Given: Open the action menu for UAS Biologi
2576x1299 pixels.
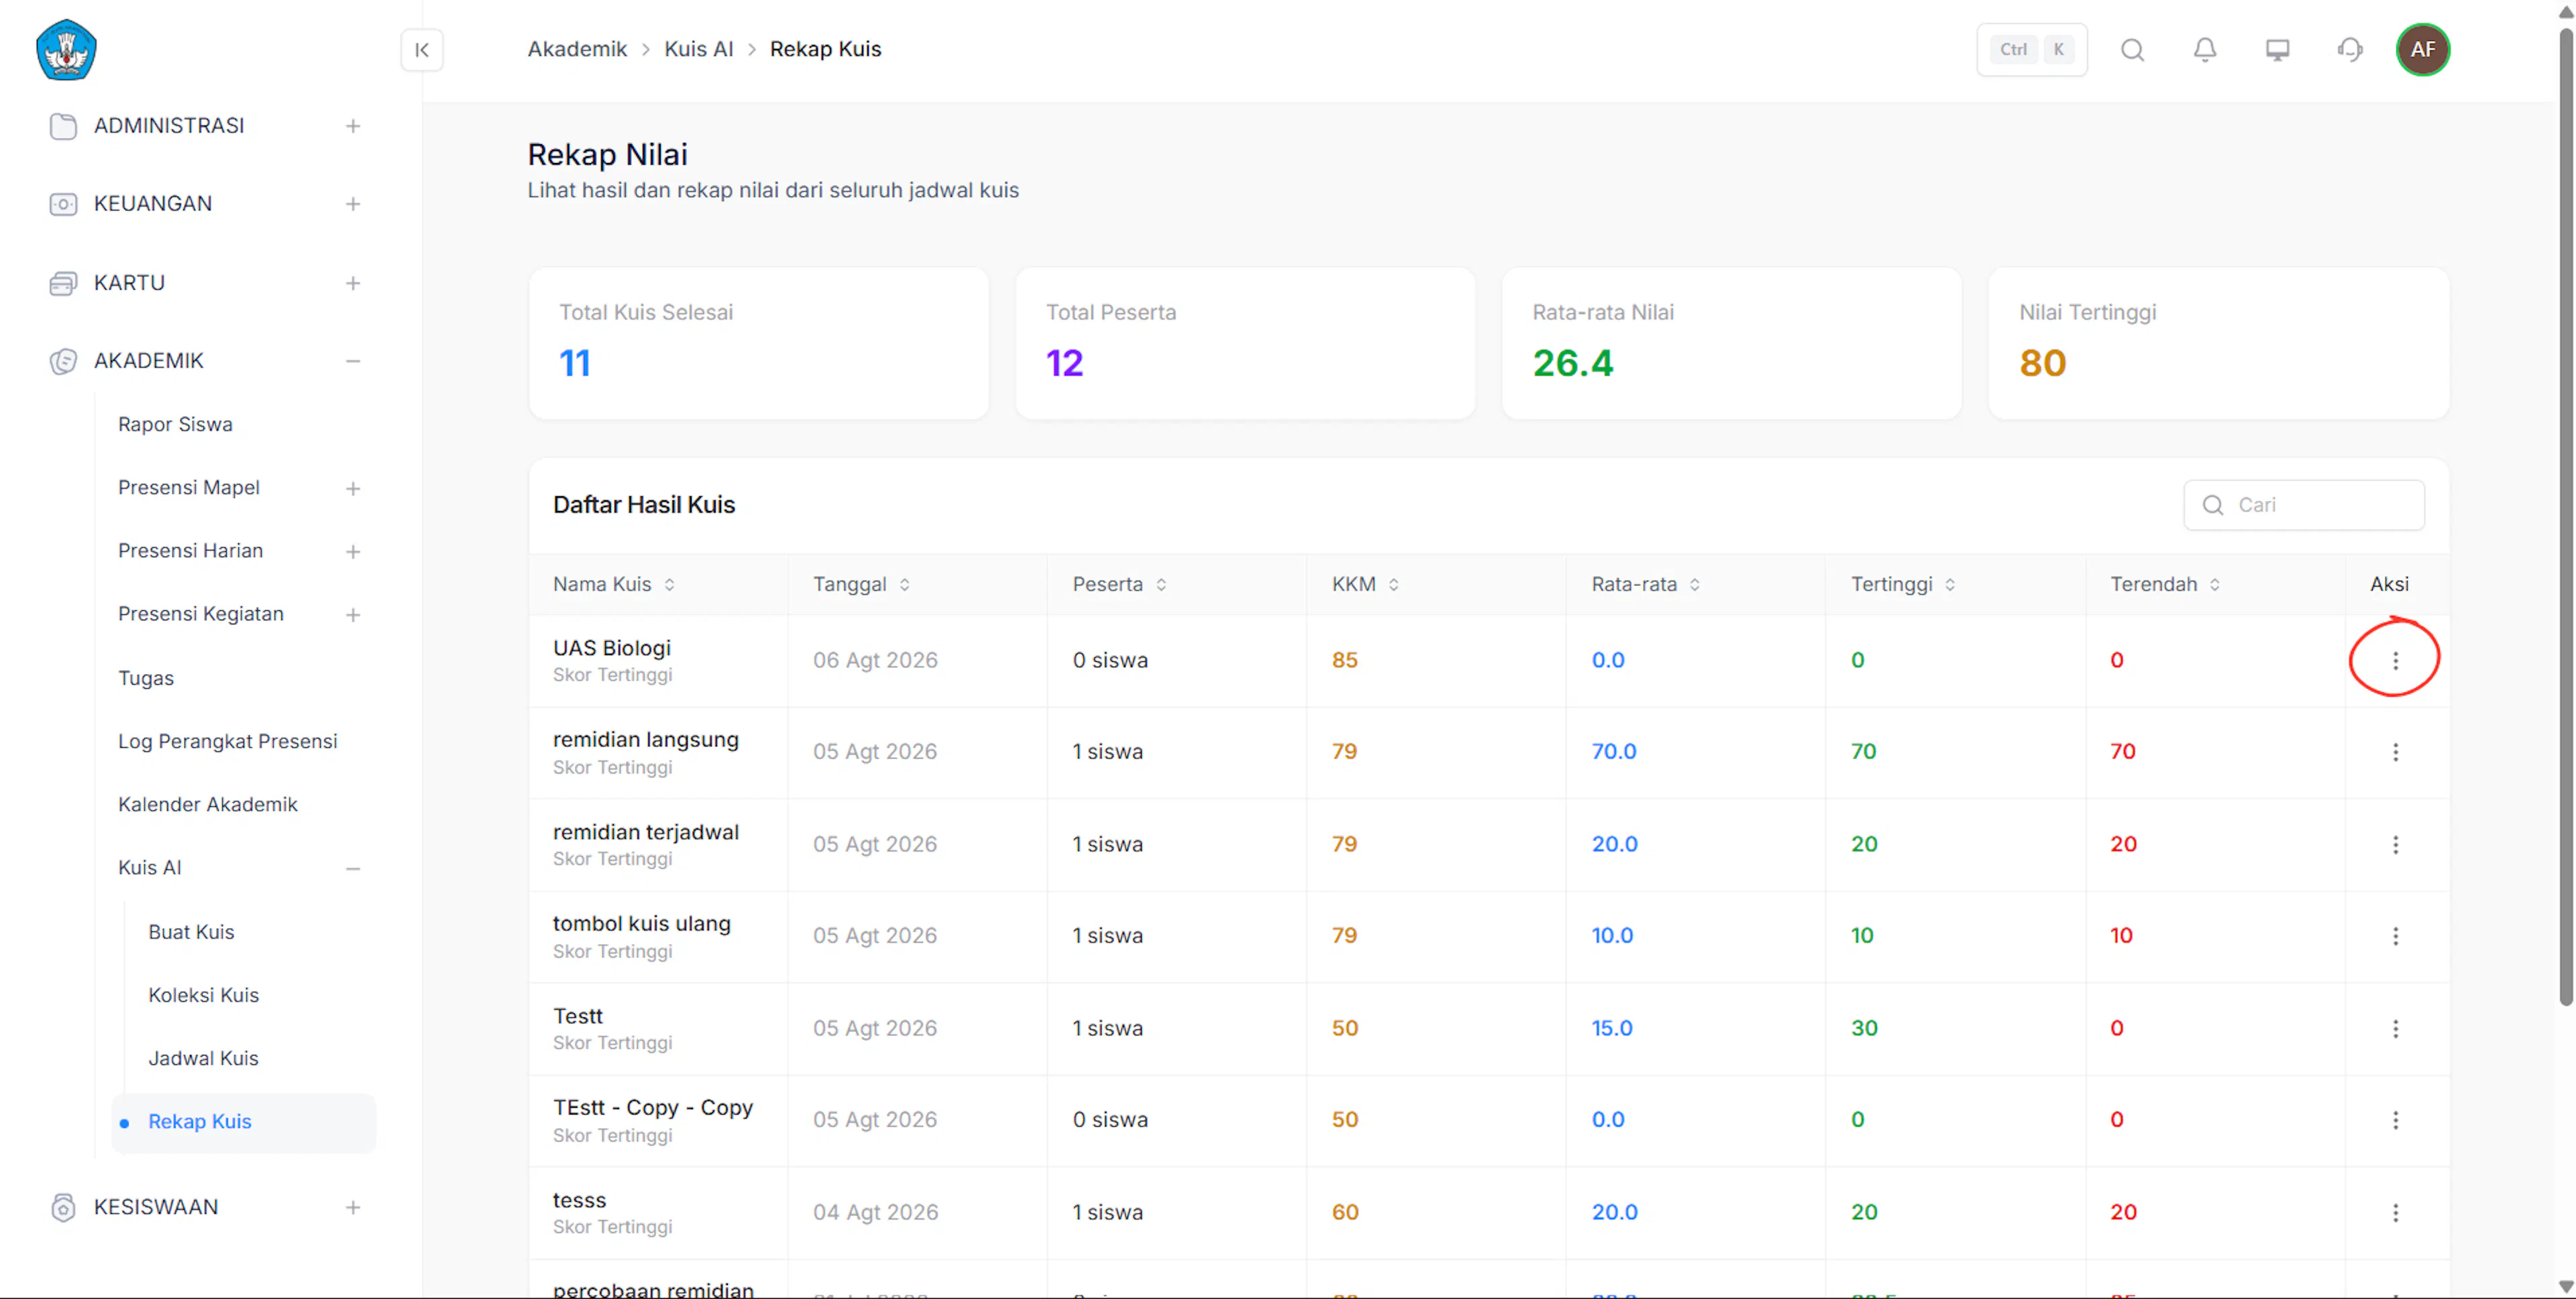Looking at the screenshot, I should [x=2395, y=660].
